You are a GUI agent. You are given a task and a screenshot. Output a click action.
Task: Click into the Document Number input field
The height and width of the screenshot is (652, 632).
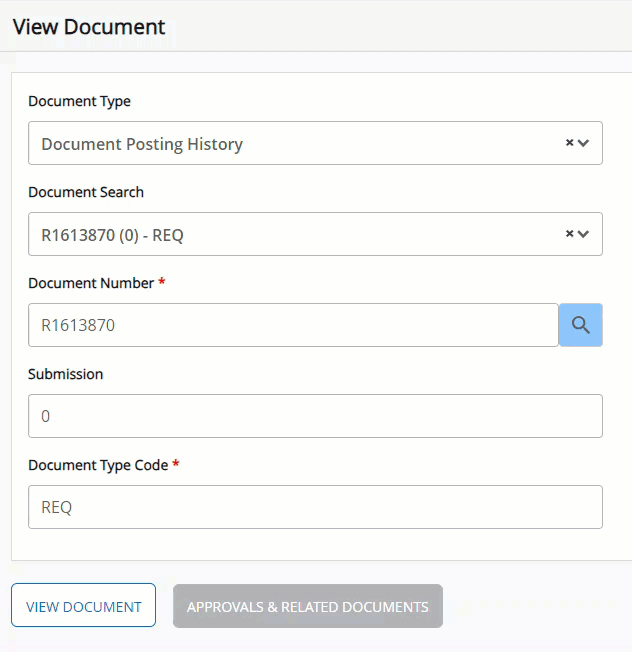[292, 325]
